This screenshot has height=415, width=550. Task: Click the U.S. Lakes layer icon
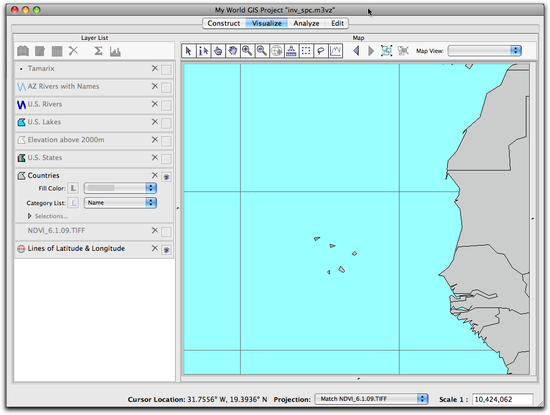[21, 122]
